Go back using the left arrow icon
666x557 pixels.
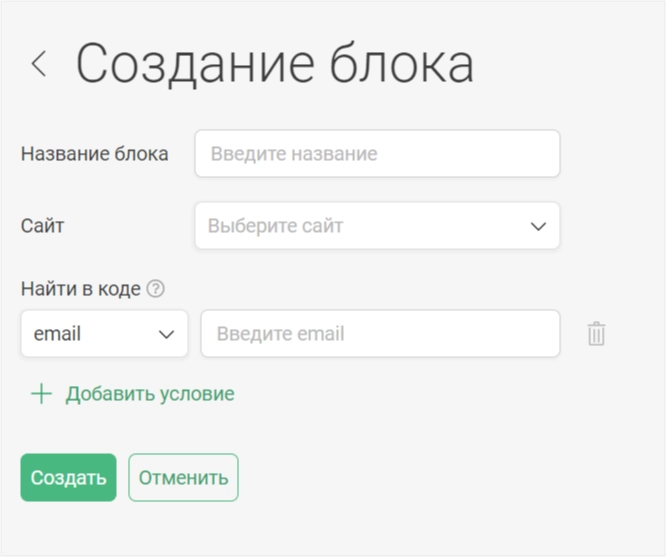[x=39, y=64]
